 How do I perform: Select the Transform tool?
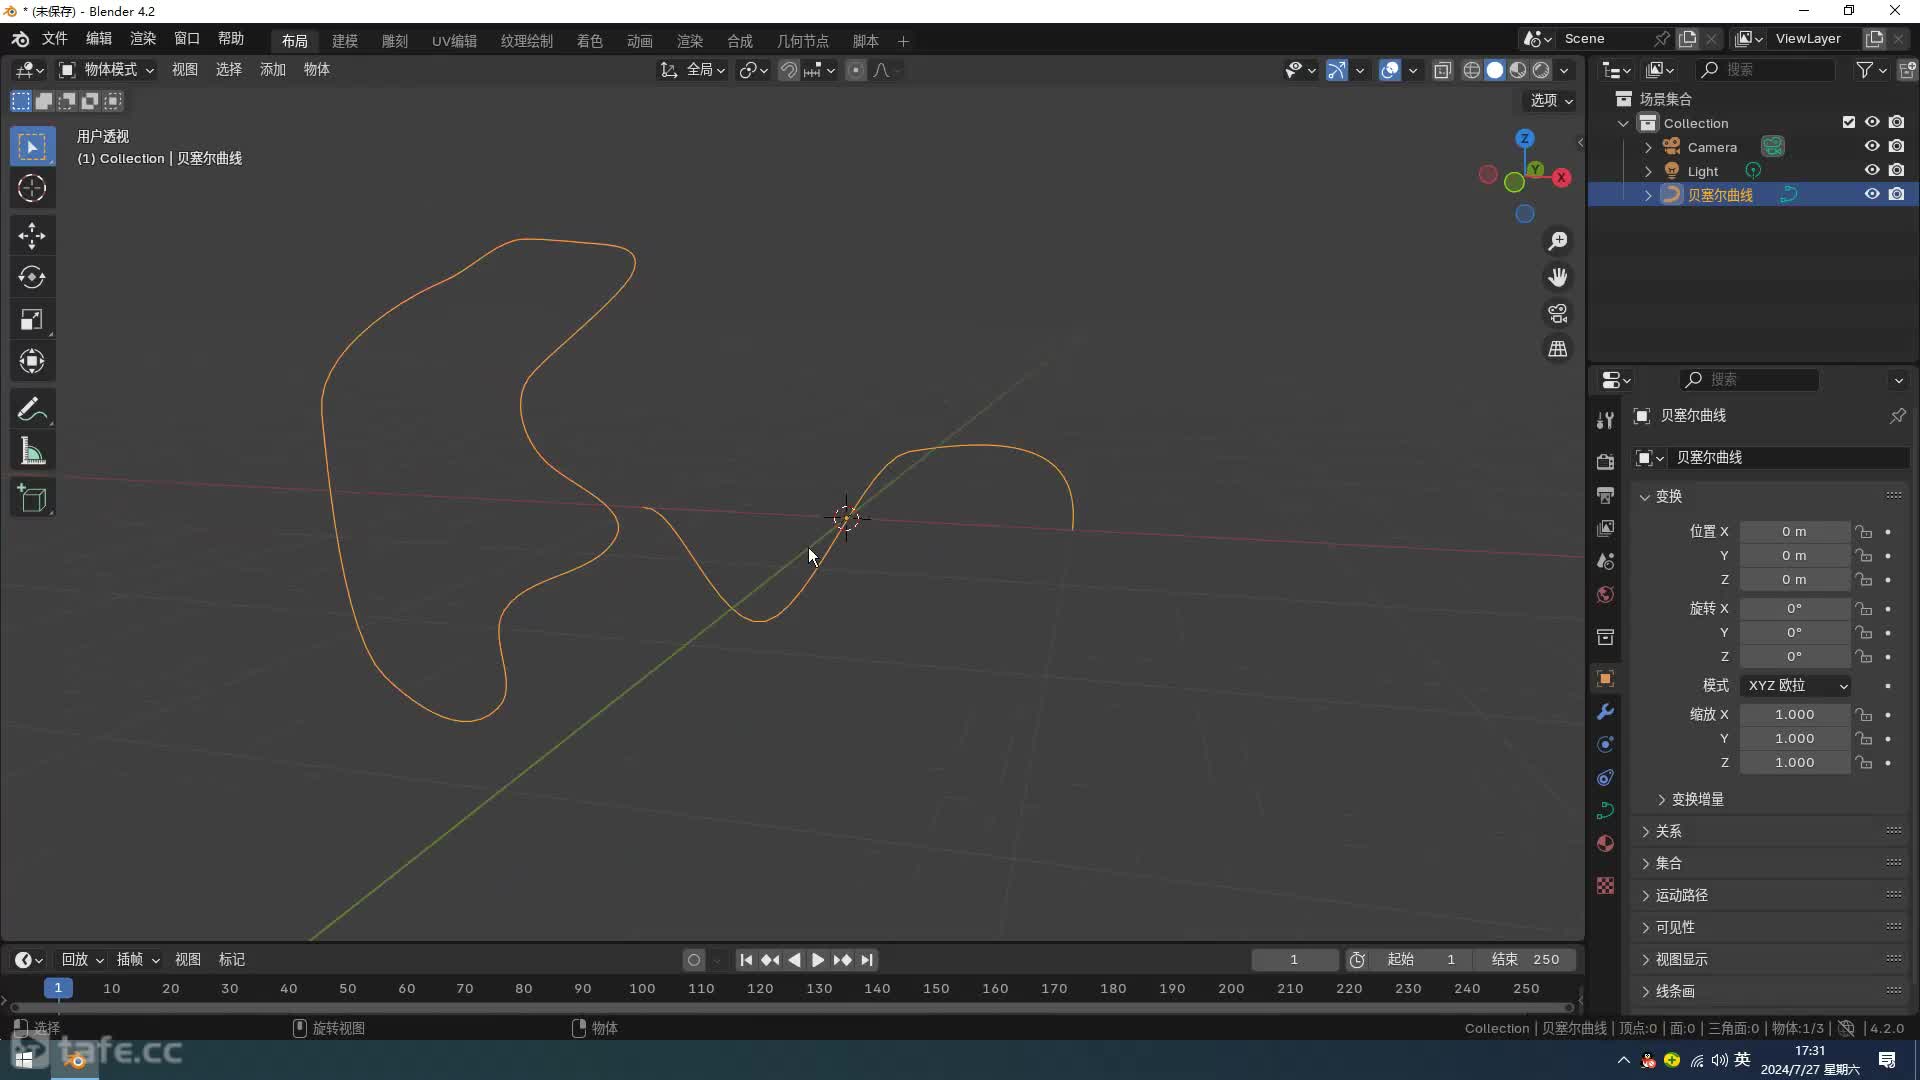click(32, 361)
